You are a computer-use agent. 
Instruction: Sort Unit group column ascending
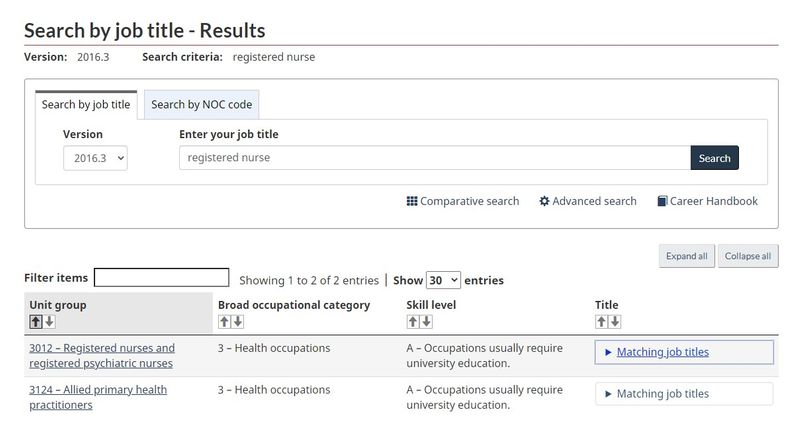tap(36, 322)
